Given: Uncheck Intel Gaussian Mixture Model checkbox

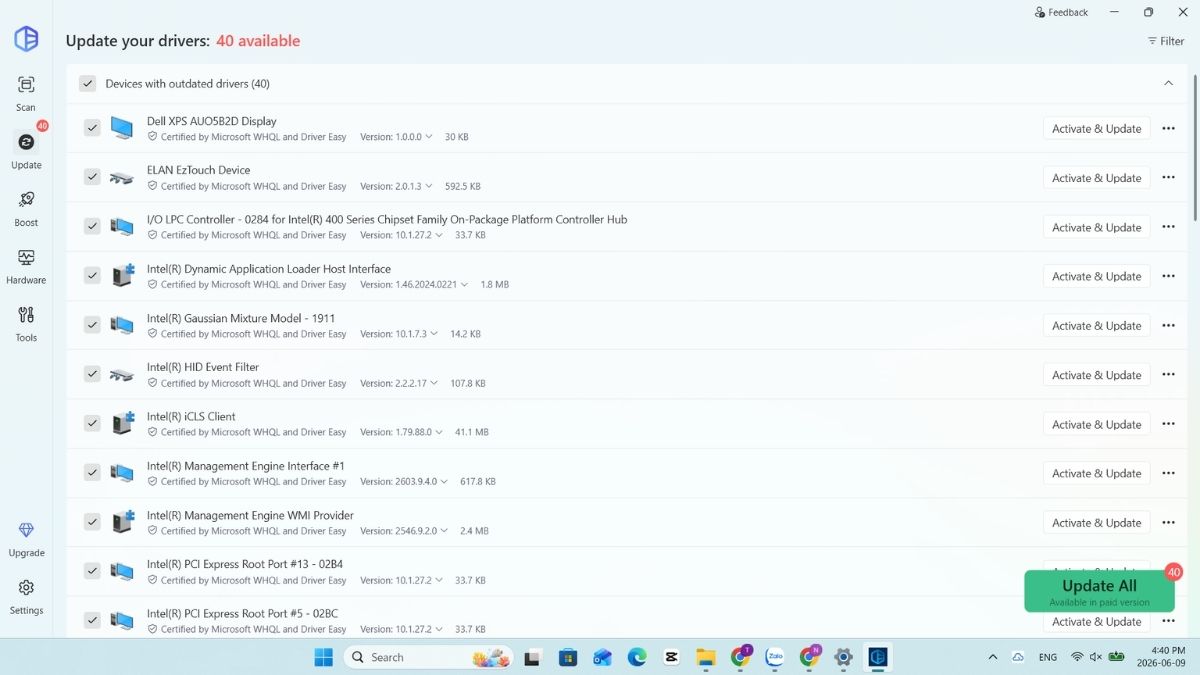Looking at the screenshot, I should (x=92, y=324).
